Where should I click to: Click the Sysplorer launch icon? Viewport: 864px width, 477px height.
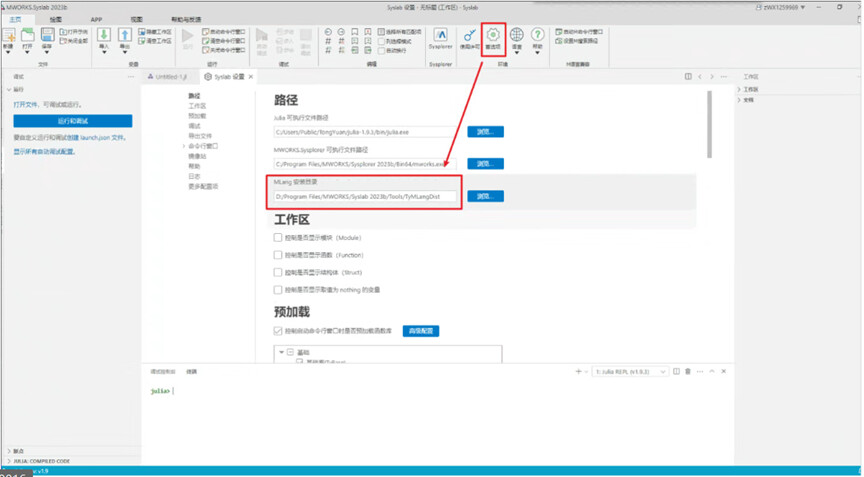(x=440, y=35)
